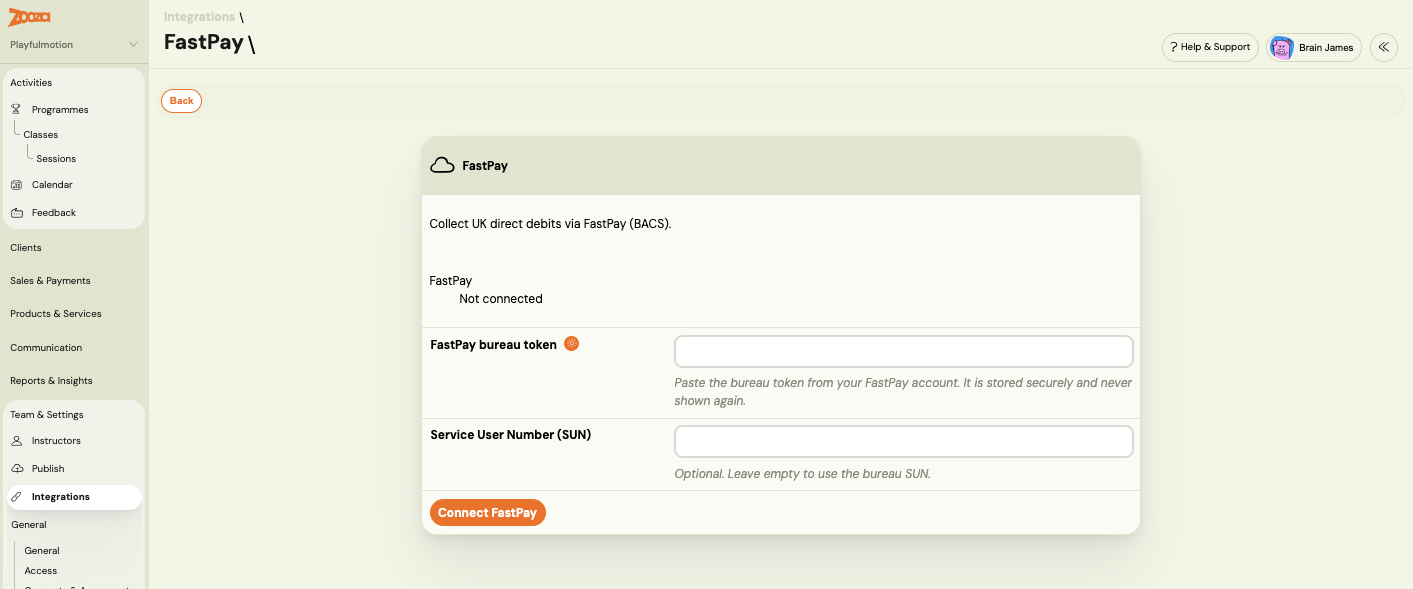
Task: Open Activities section in sidebar
Action: click(31, 83)
